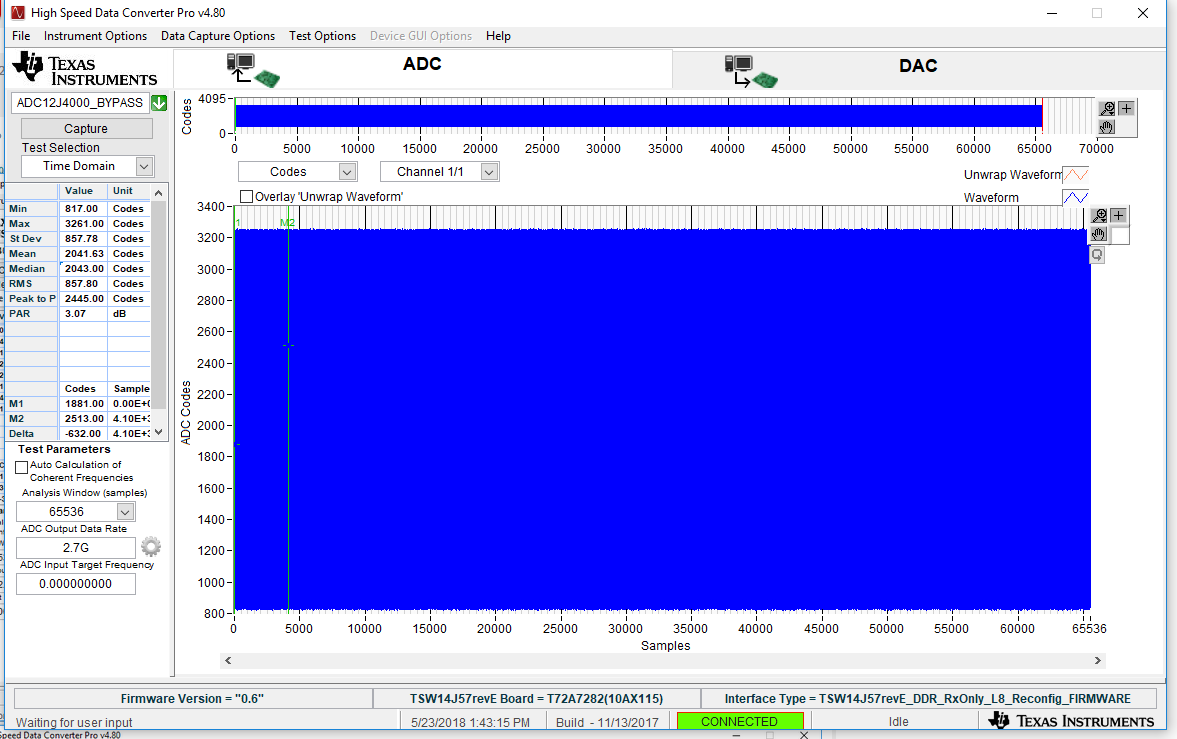Click the application icon in the title bar

point(17,13)
